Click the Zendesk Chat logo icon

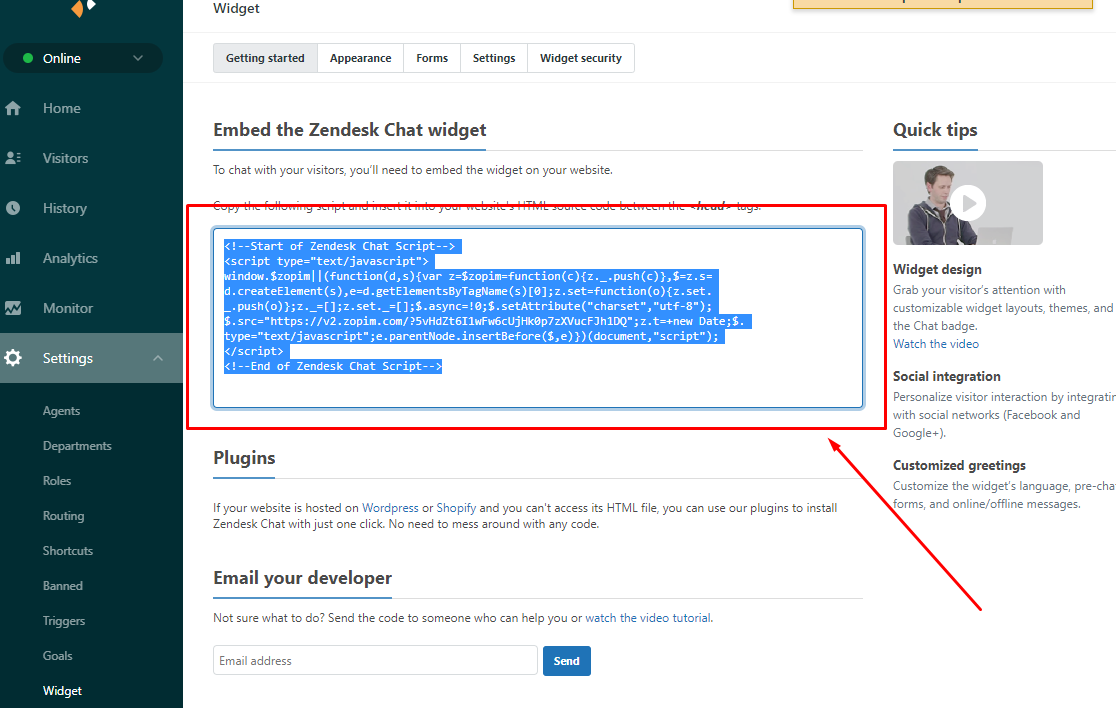pos(83,8)
